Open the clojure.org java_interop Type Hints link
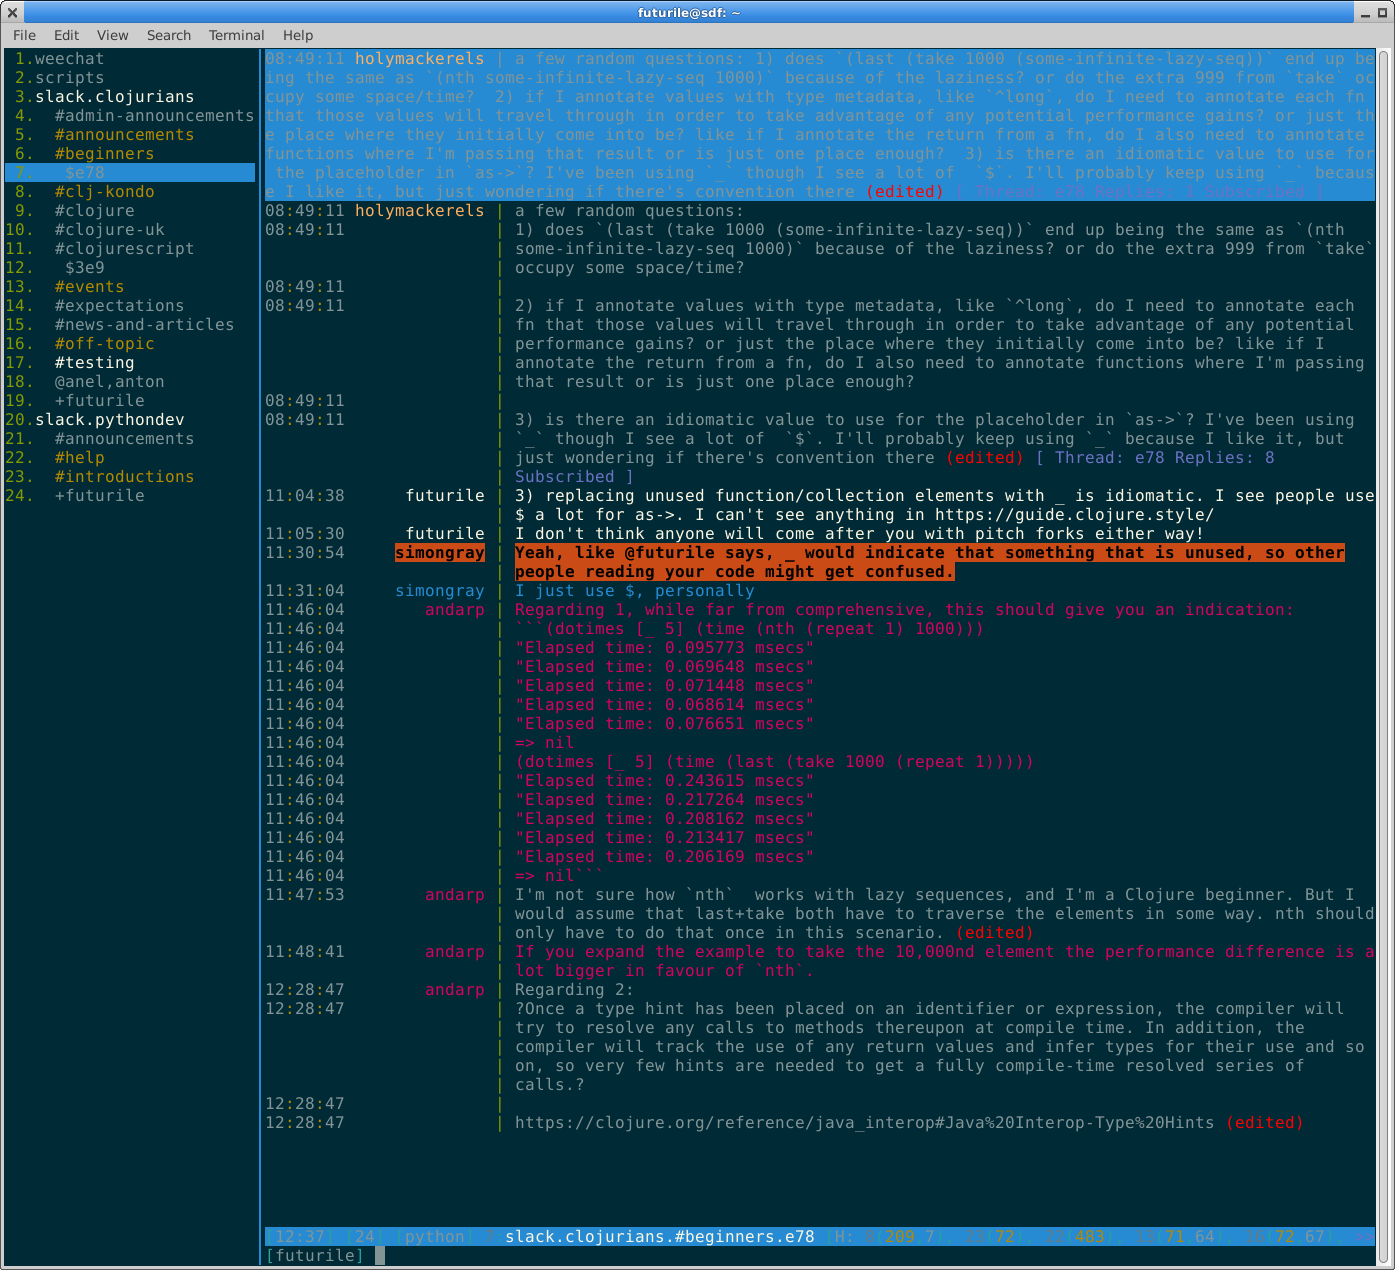Screen dimensions: 1395x1270 [x=864, y=1123]
